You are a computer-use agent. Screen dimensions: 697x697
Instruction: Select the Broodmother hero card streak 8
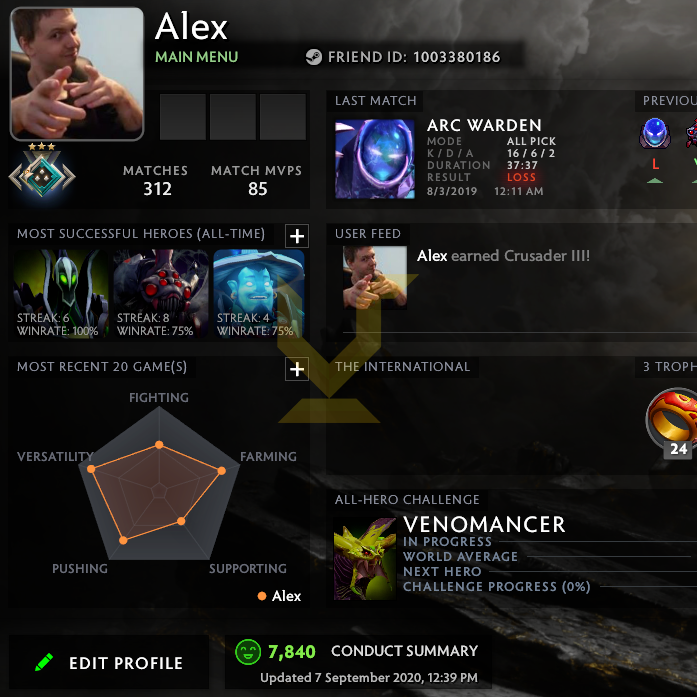point(160,294)
